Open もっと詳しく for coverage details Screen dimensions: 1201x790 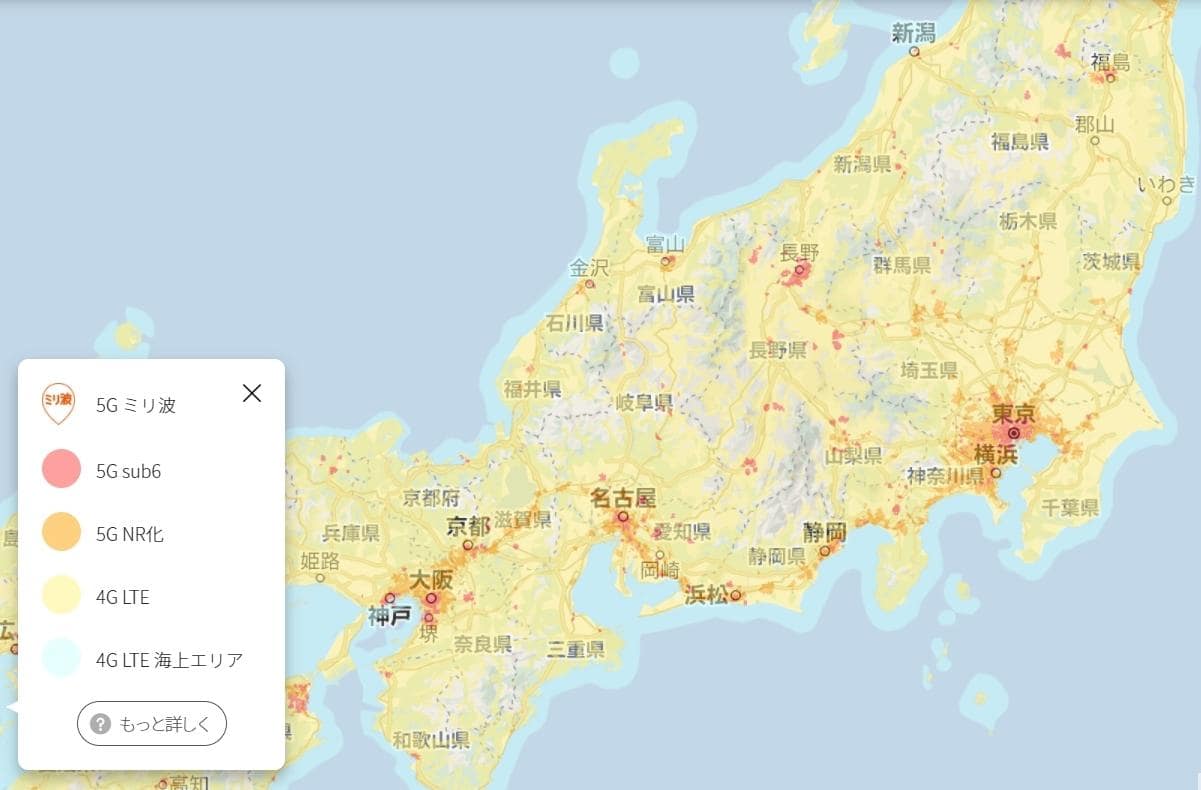pos(151,723)
